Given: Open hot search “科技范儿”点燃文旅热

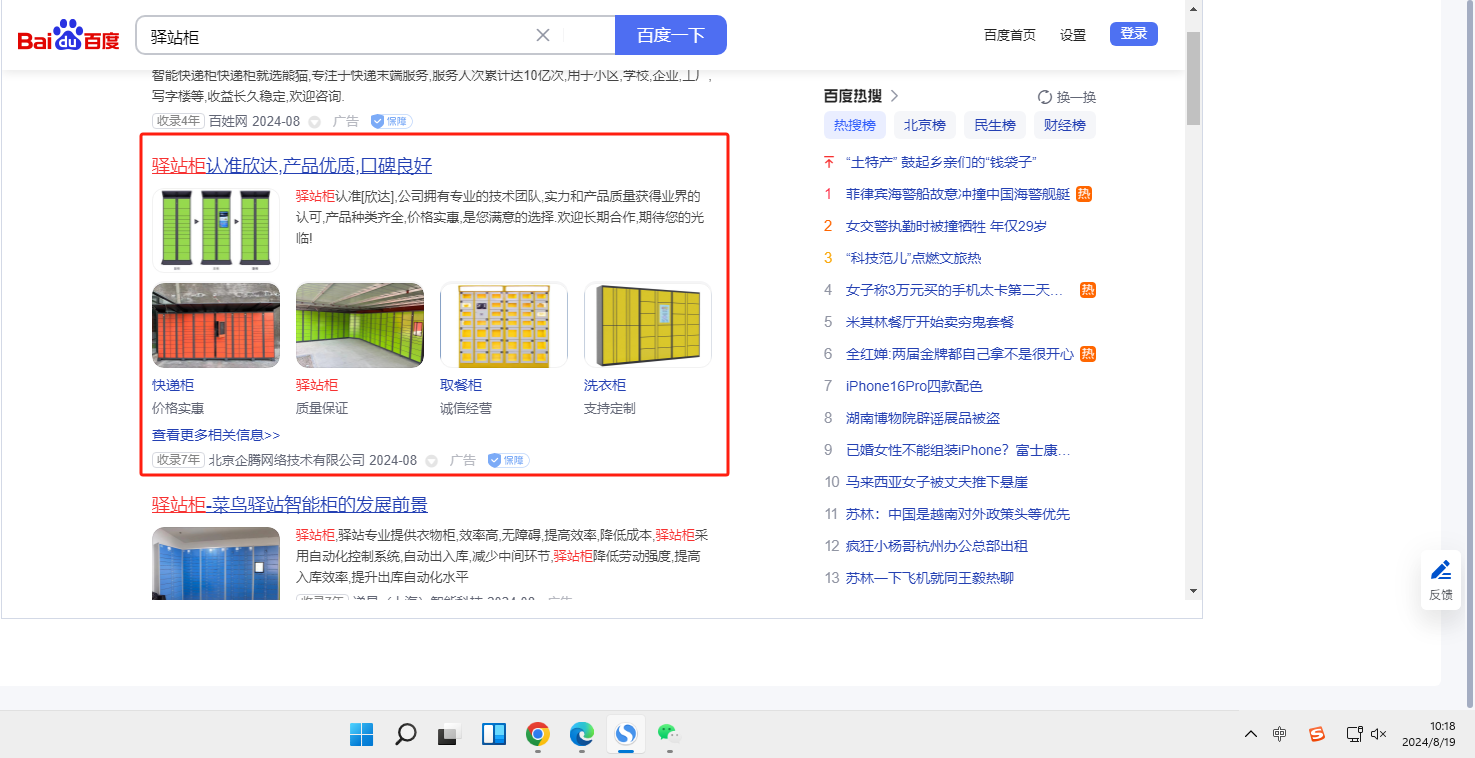Looking at the screenshot, I should point(914,258).
